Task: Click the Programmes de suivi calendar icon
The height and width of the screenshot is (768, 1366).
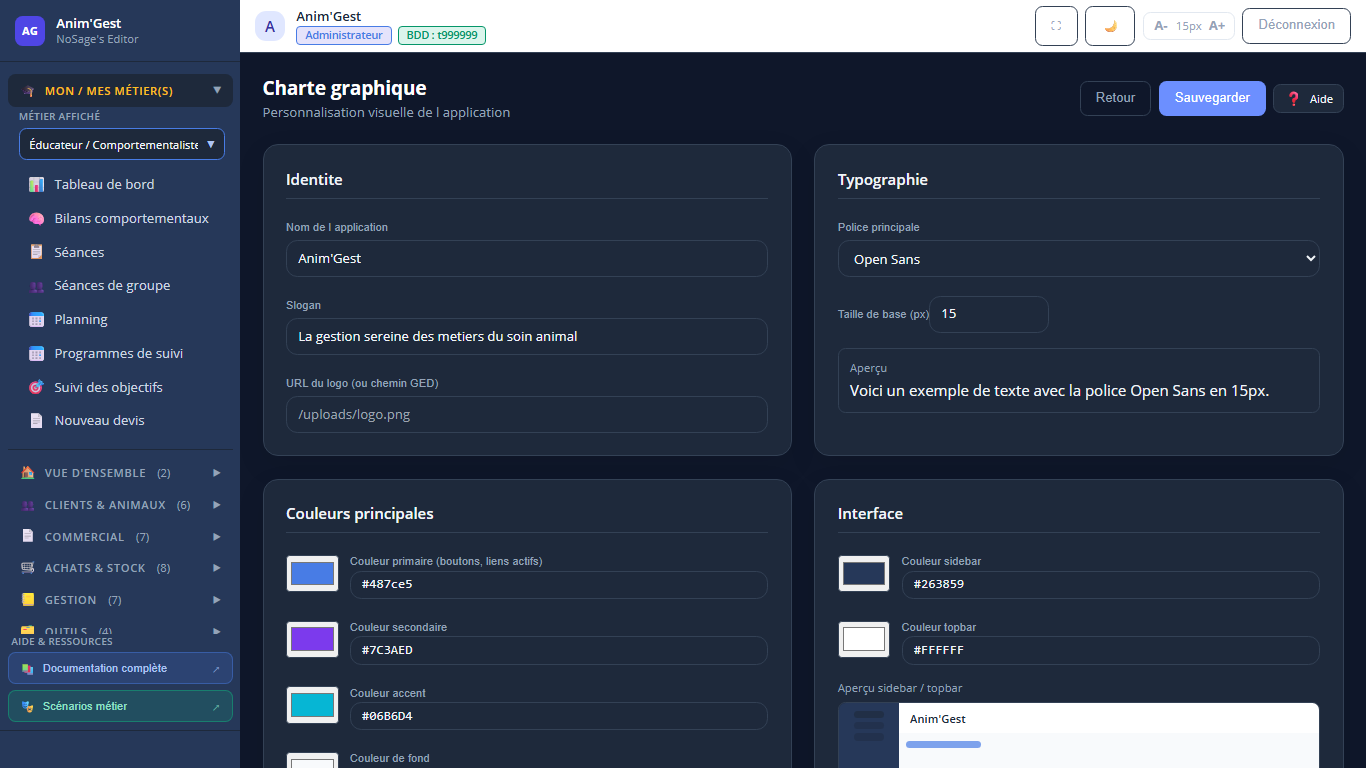Action: point(36,354)
